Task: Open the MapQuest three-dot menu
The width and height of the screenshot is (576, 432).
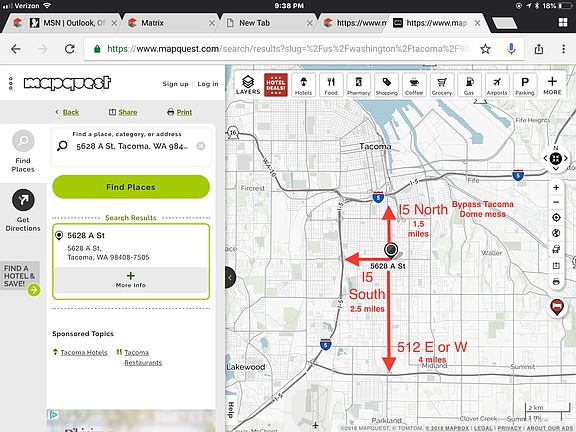Action: pyautogui.click(x=11, y=83)
